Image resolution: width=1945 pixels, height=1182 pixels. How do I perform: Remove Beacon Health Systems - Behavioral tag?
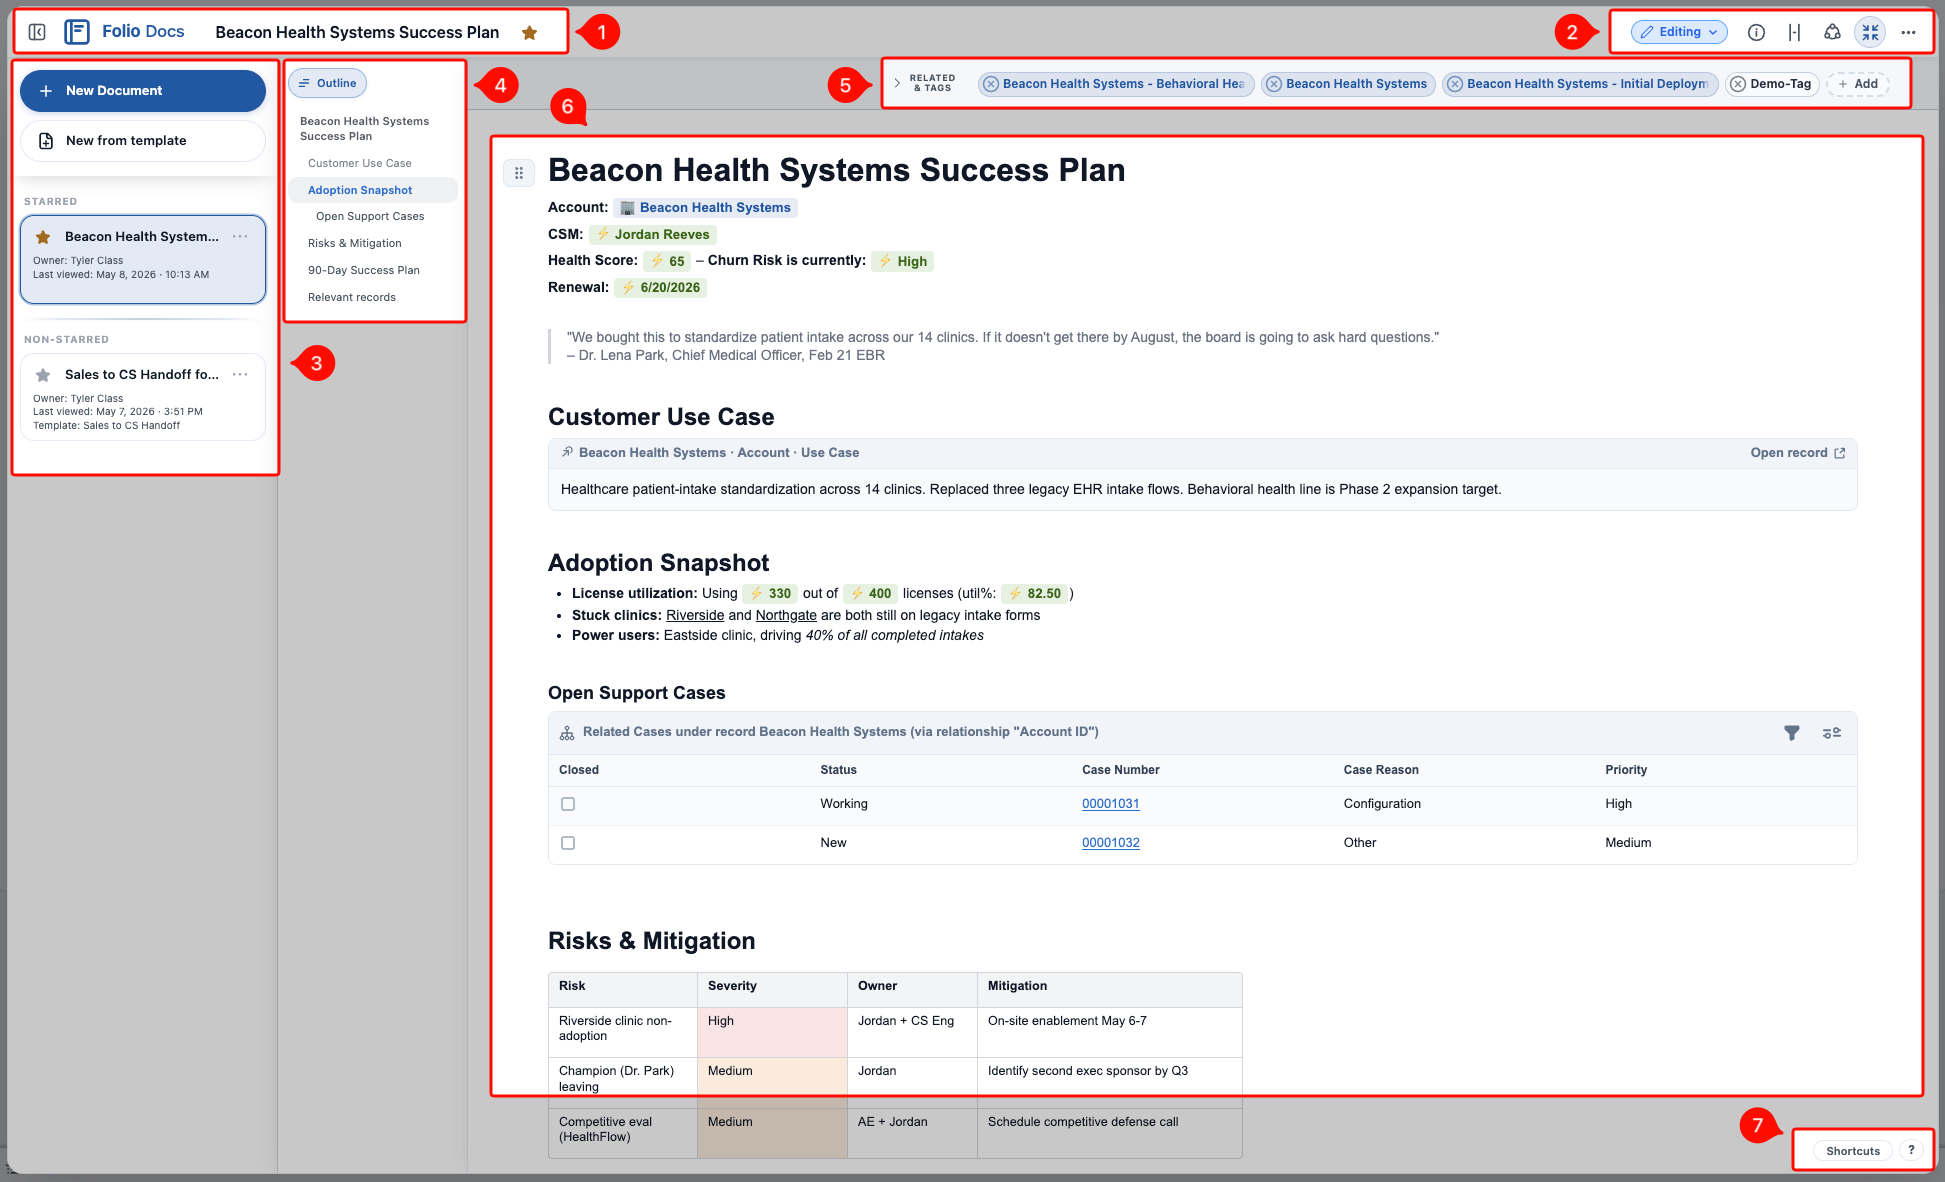coord(991,84)
